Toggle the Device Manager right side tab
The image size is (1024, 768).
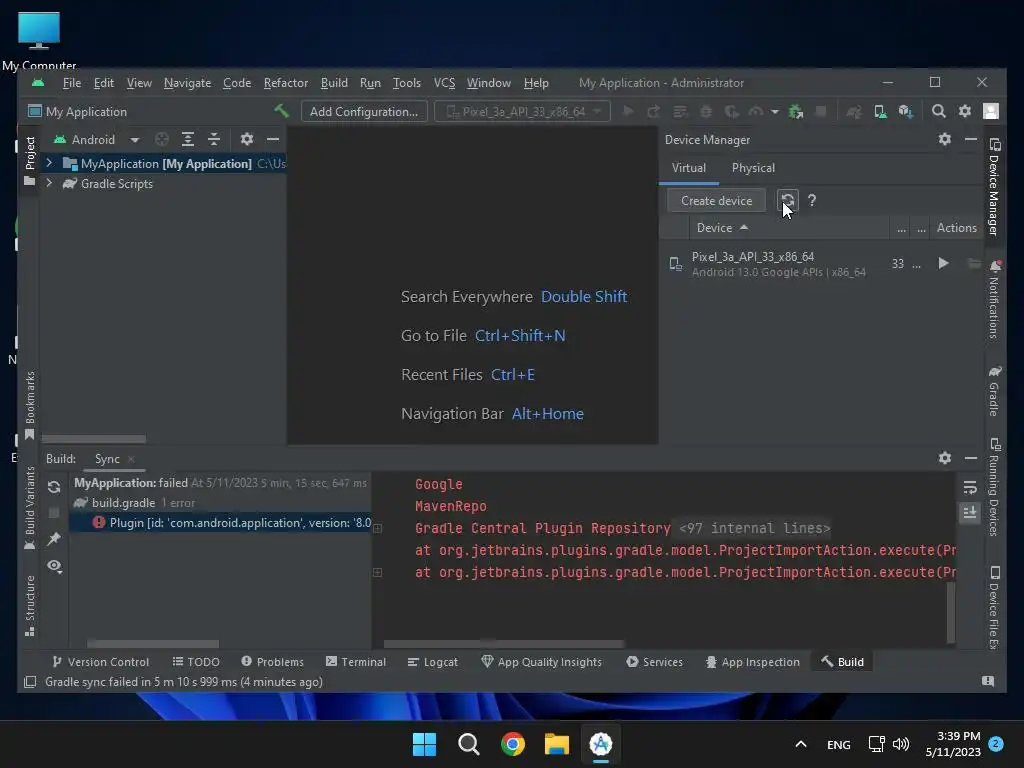pyautogui.click(x=994, y=187)
